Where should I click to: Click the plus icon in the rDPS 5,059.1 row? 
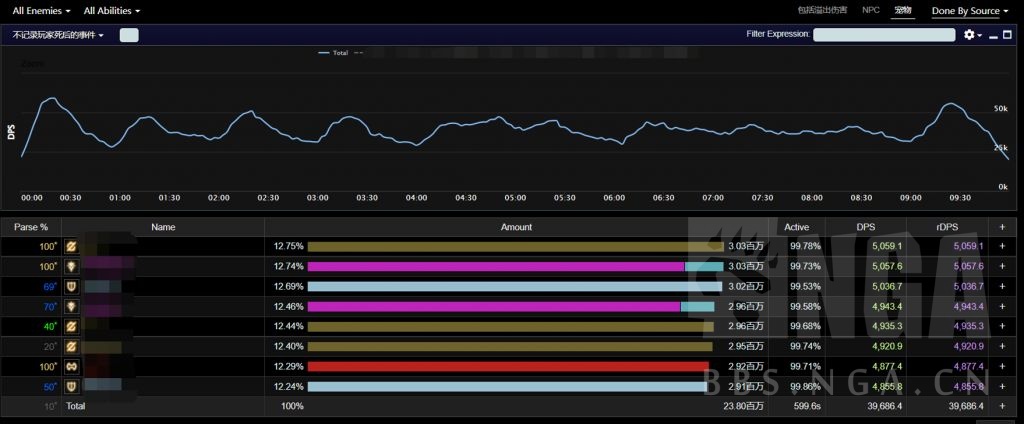coord(1002,246)
